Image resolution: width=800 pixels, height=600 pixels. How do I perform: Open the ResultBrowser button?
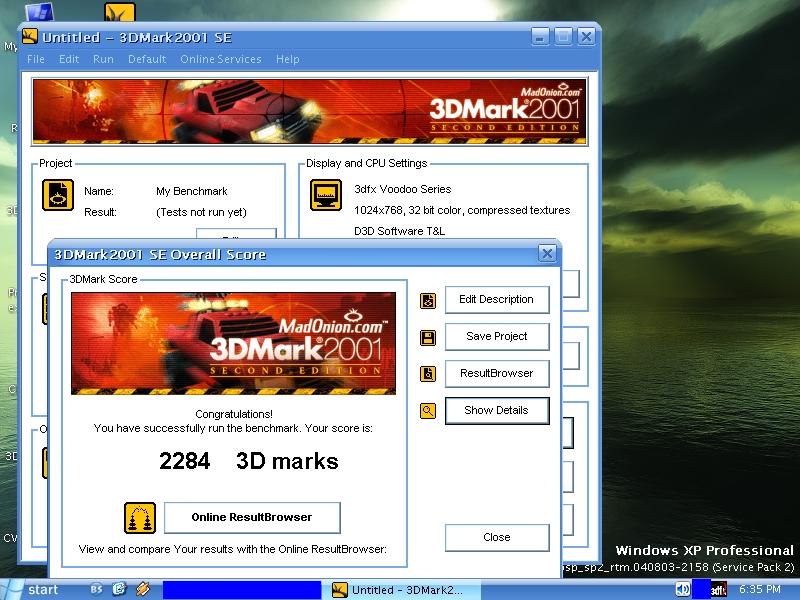coord(497,373)
